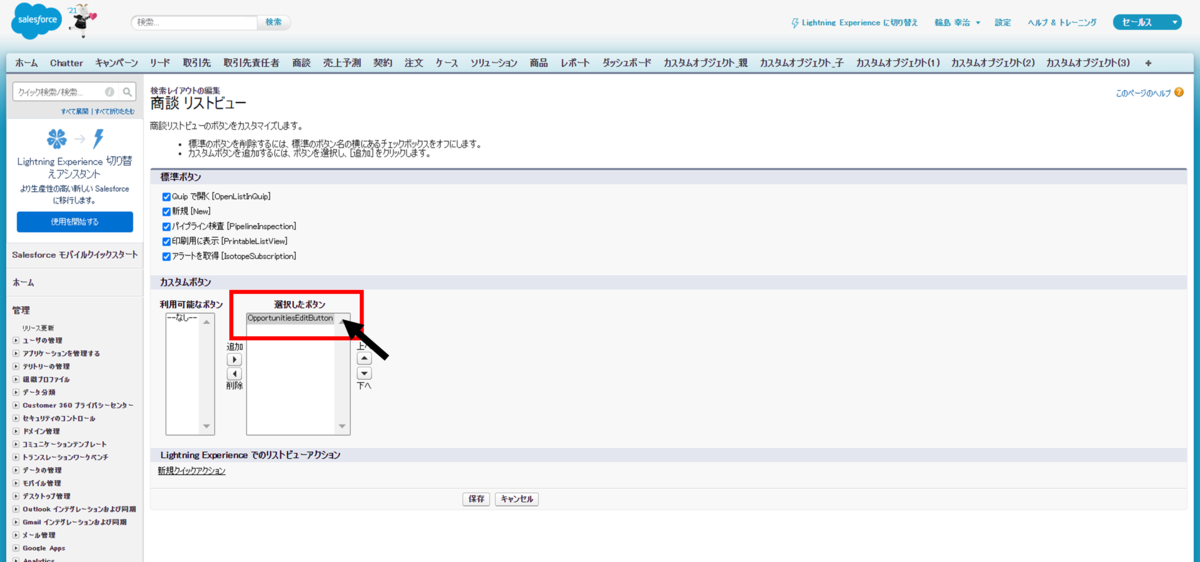Open the 設定 link in the header
This screenshot has width=1200, height=562.
(1003, 22)
